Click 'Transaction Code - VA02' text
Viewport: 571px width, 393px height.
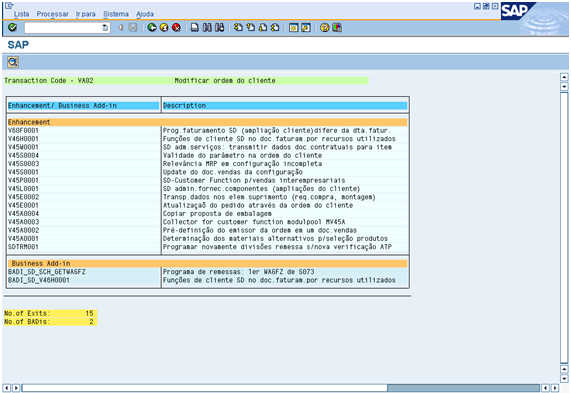pos(49,80)
